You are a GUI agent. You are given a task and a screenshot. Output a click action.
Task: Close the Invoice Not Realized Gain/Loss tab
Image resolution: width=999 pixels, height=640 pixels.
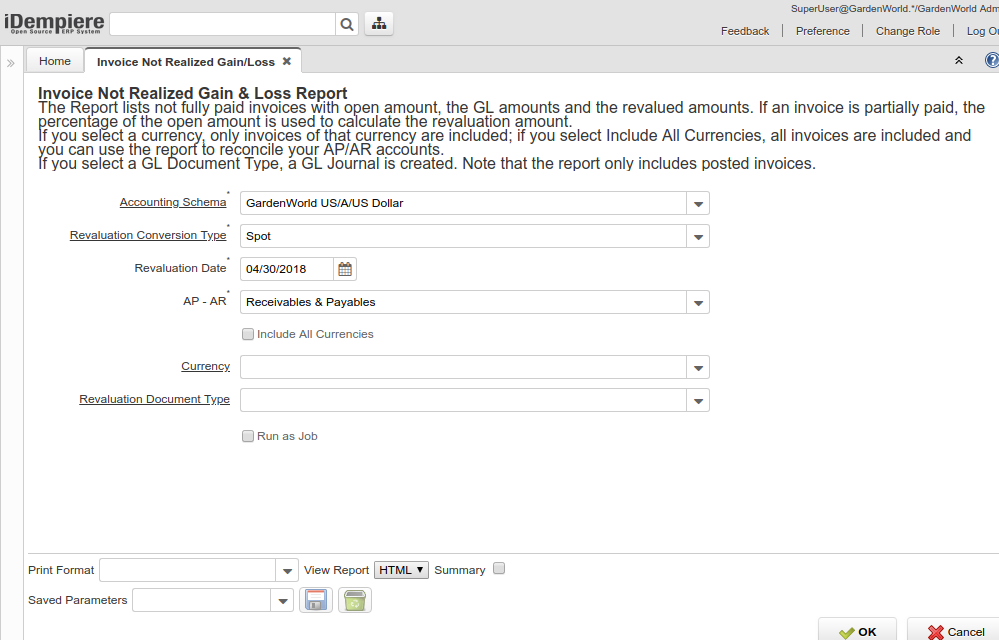point(287,62)
